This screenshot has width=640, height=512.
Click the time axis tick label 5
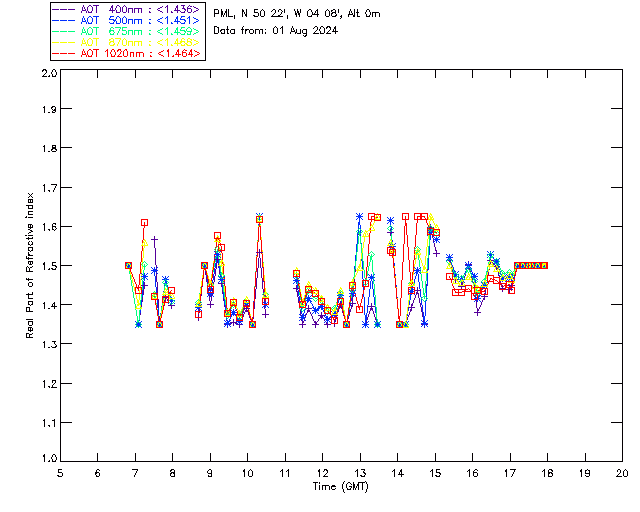60,473
